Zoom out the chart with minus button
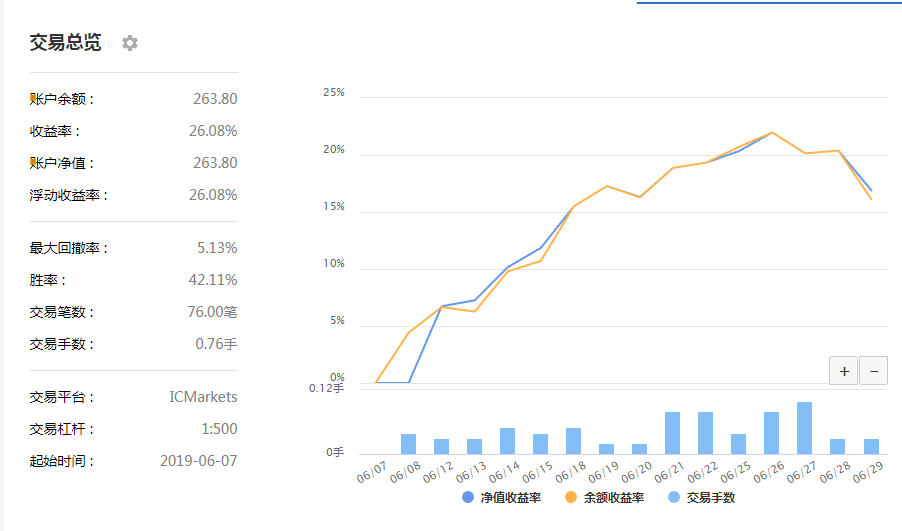Screen dimensions: 902x531 (873, 371)
